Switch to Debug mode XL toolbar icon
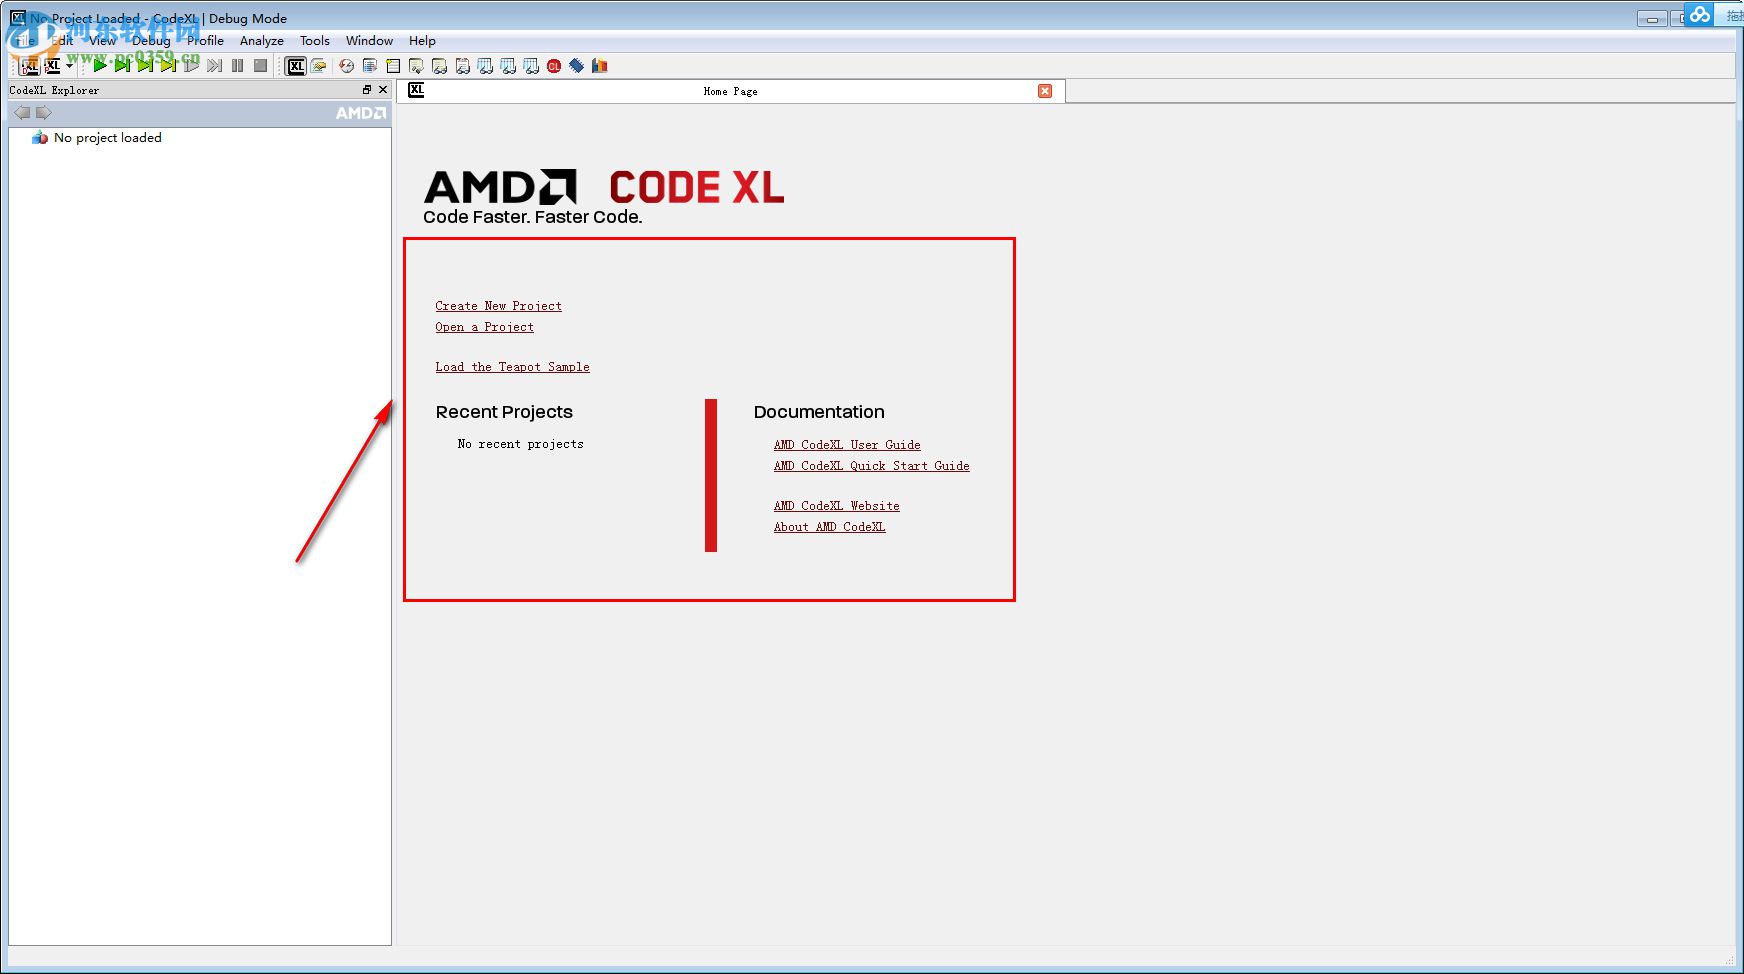Image resolution: width=1744 pixels, height=974 pixels. coord(30,66)
